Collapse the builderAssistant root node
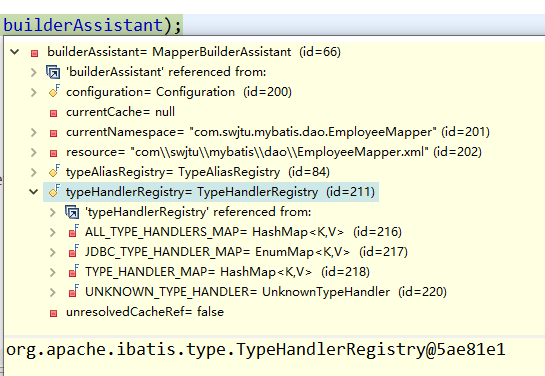The height and width of the screenshot is (376, 545). [x=15, y=52]
